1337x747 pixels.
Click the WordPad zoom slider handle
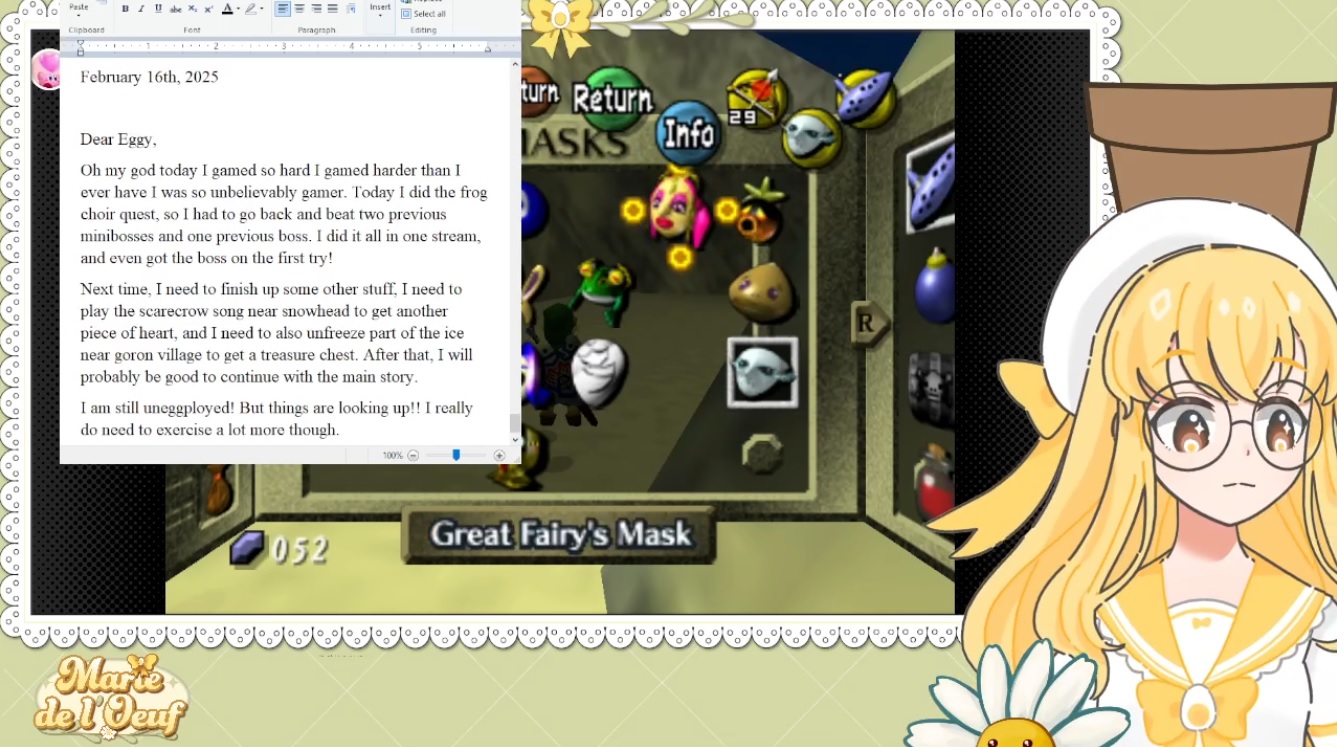[x=456, y=455]
